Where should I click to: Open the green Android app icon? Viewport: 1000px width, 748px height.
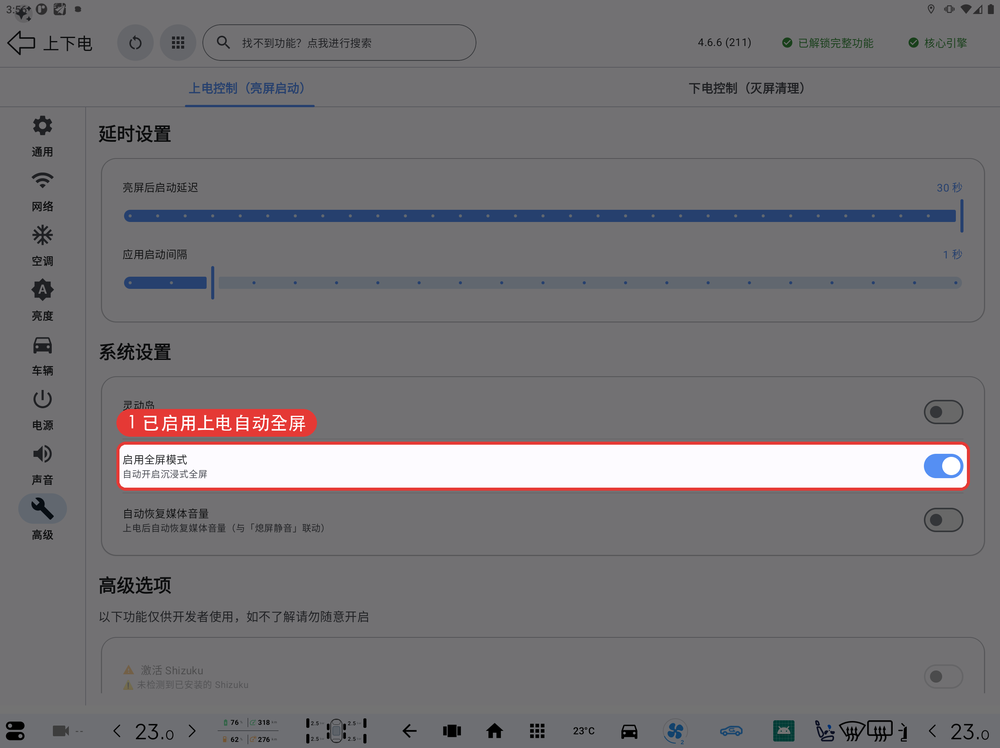pyautogui.click(x=784, y=731)
